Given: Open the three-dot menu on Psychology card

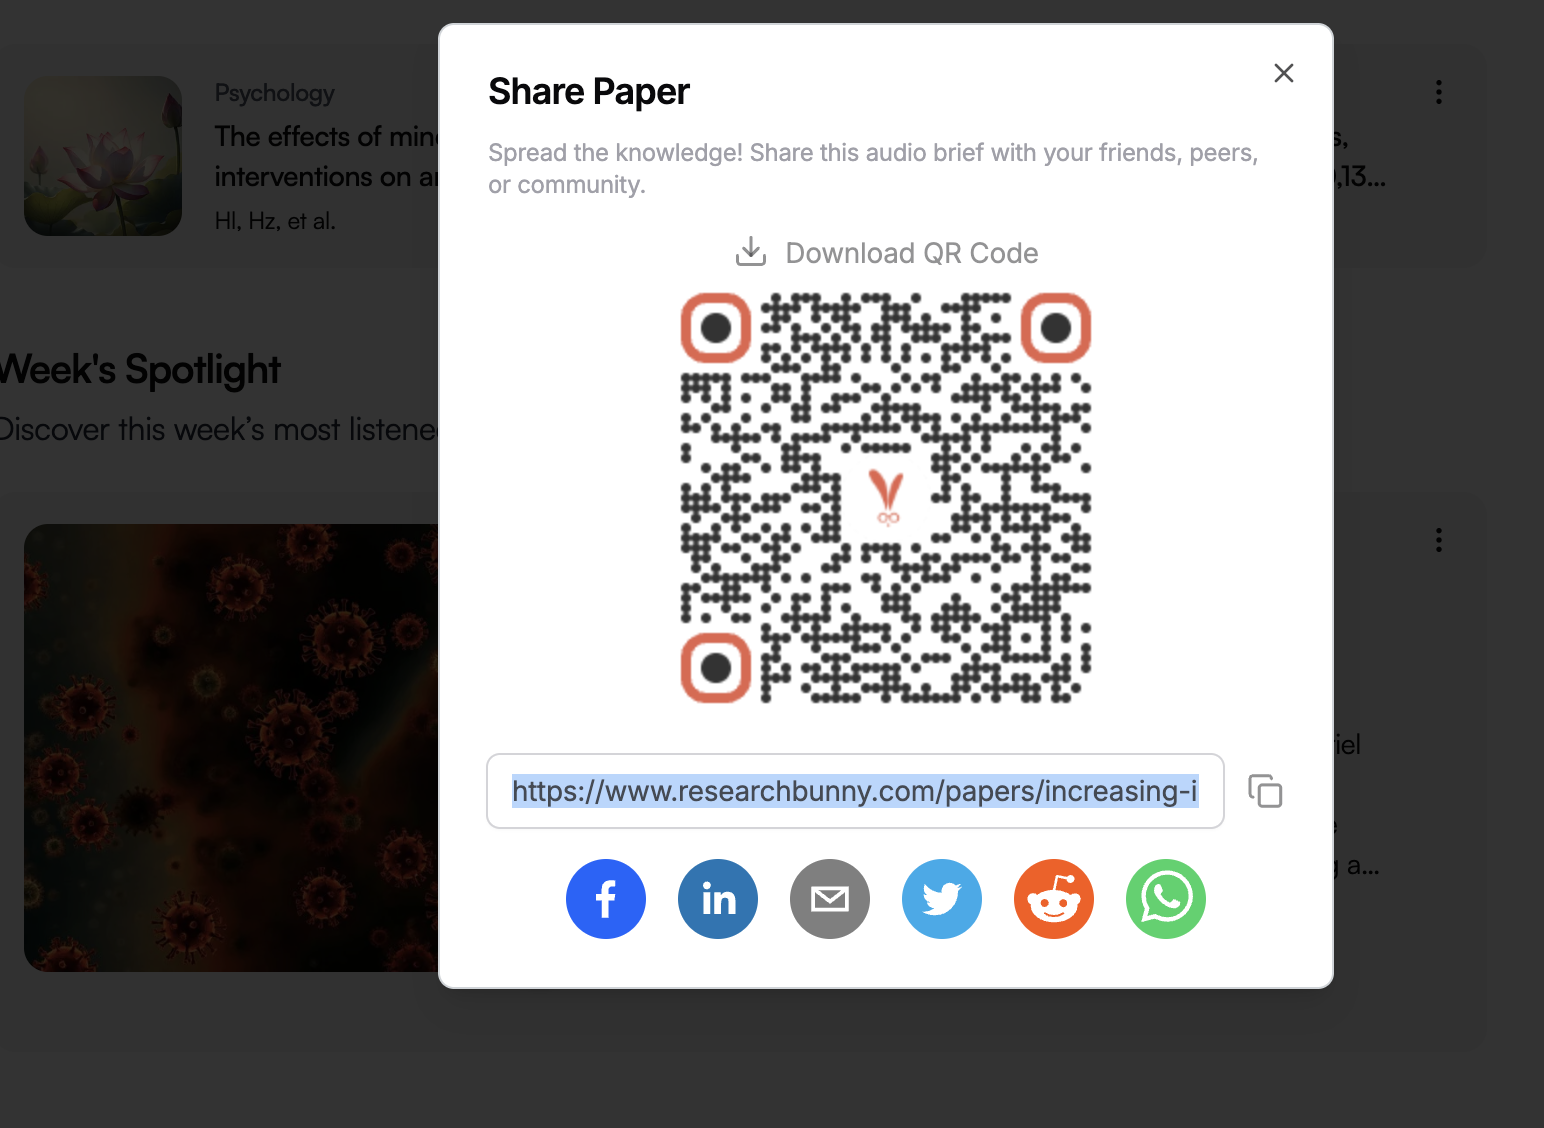Looking at the screenshot, I should [1439, 92].
